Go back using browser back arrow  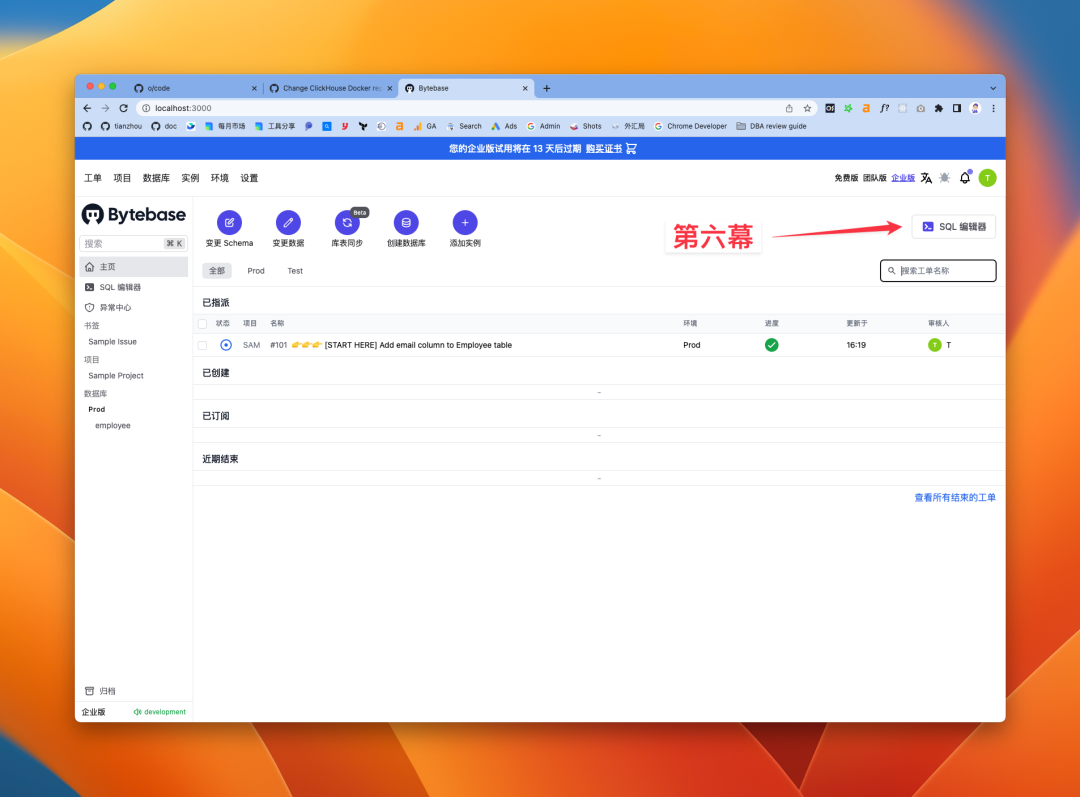pyautogui.click(x=87, y=108)
